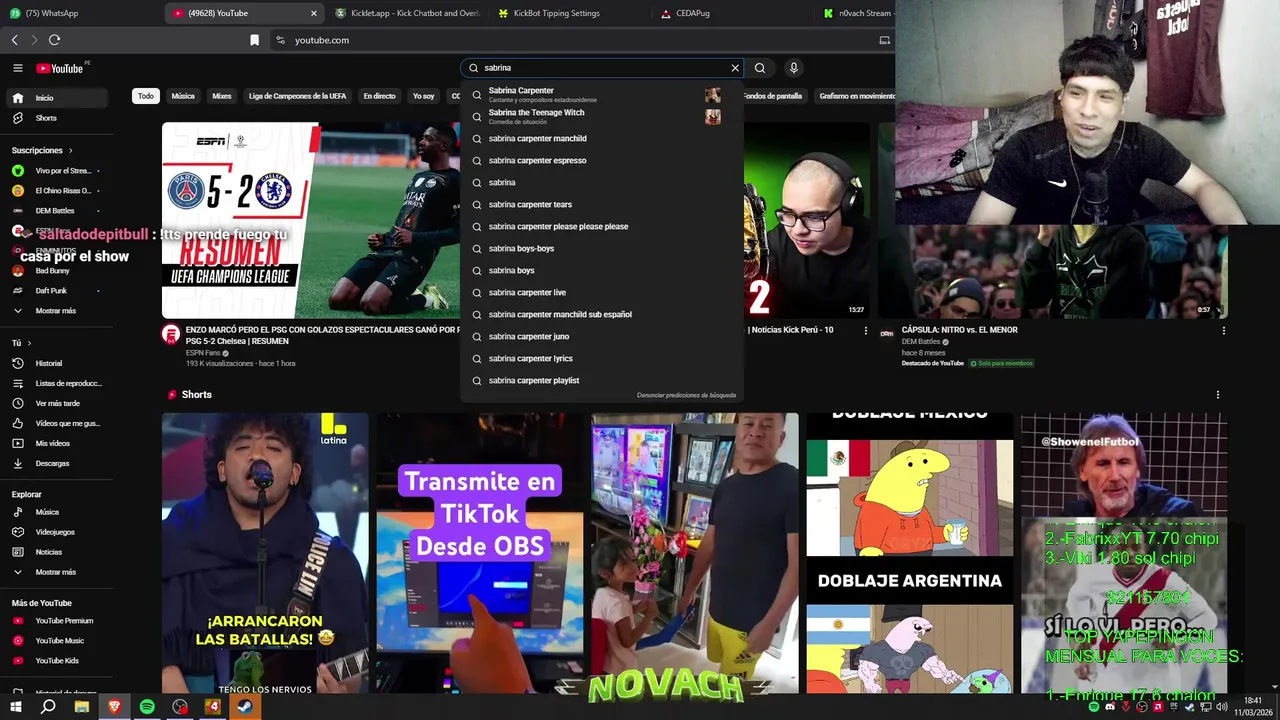This screenshot has height=720, width=1280.
Task: Click the search box containing sabrina
Action: (x=600, y=68)
